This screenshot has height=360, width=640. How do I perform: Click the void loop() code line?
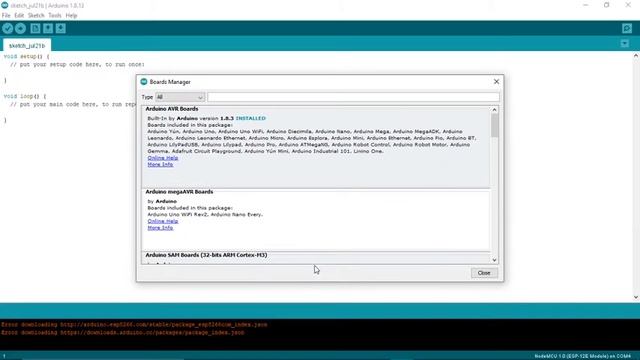click(x=25, y=96)
